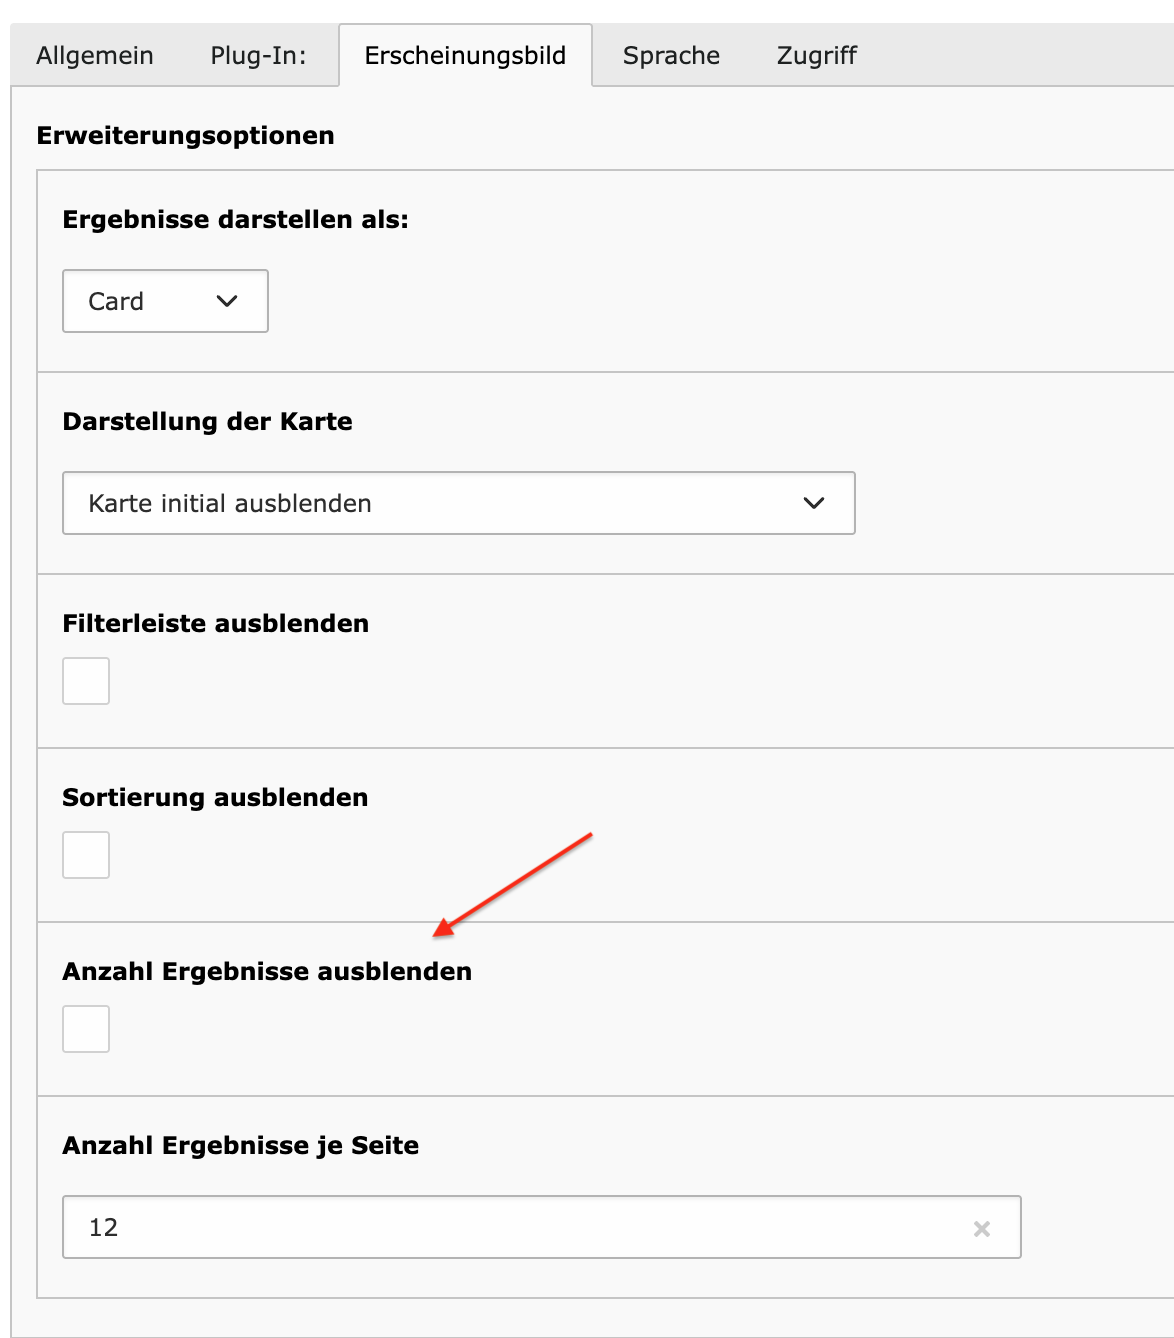Focus the Anzahl Ergebnisse je Seite input
This screenshot has height=1338, width=1174.
(542, 1227)
